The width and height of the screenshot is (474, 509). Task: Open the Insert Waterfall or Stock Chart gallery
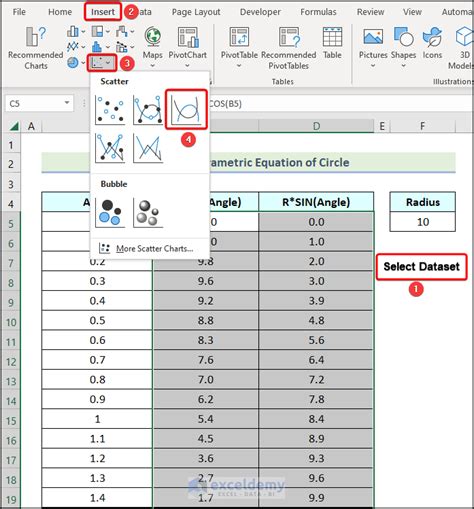point(125,32)
